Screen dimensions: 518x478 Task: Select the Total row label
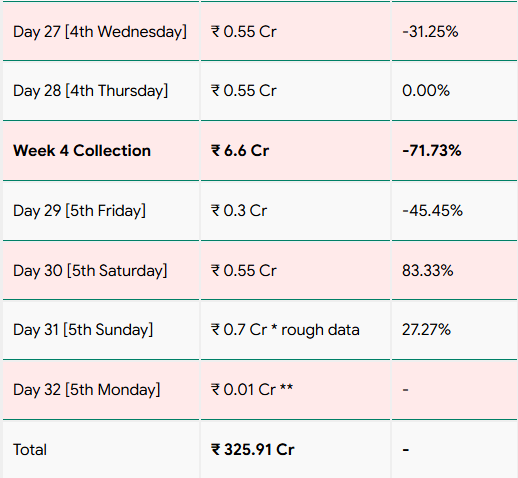click(30, 450)
